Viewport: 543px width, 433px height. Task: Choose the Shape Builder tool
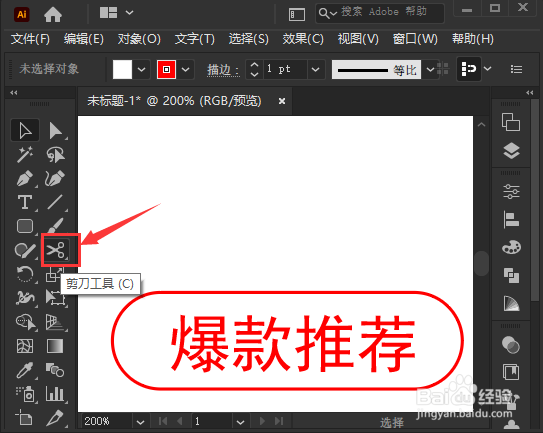pyautogui.click(x=25, y=322)
